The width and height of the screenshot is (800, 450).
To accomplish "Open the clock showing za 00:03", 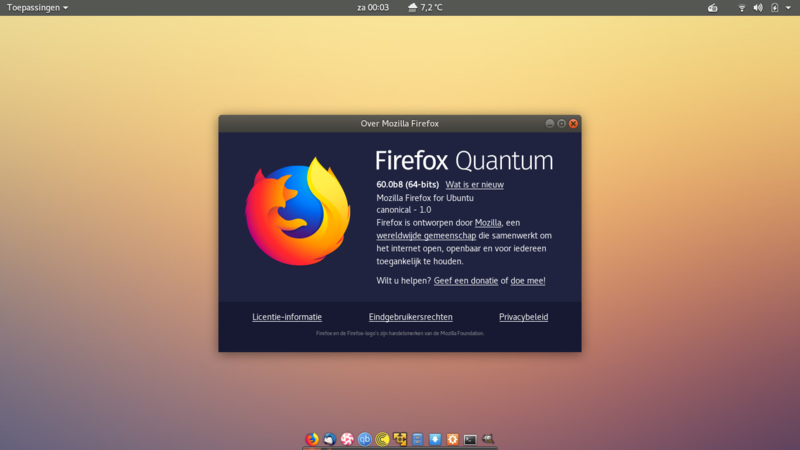I will (x=373, y=8).
